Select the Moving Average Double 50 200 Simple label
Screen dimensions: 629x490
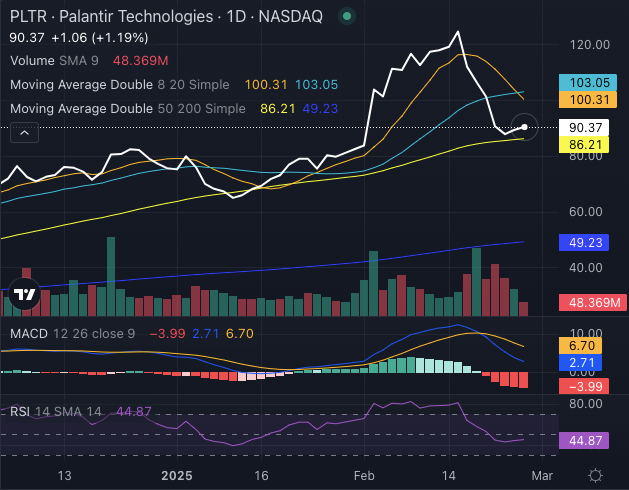click(x=128, y=108)
